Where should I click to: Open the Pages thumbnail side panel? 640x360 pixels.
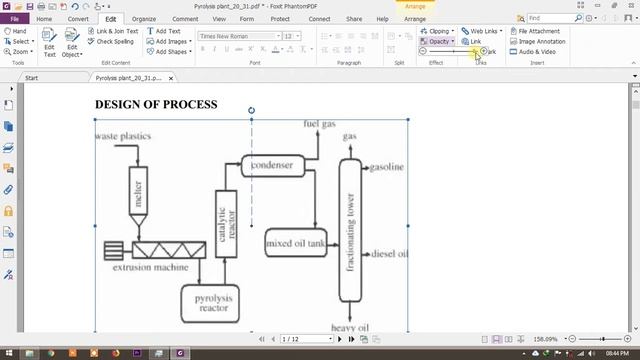pos(8,127)
